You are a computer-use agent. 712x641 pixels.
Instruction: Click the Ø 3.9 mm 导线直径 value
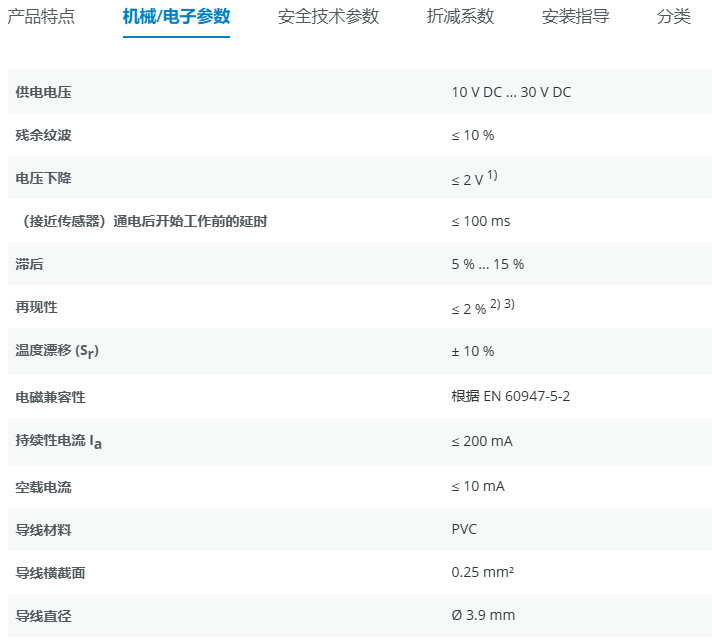click(483, 615)
